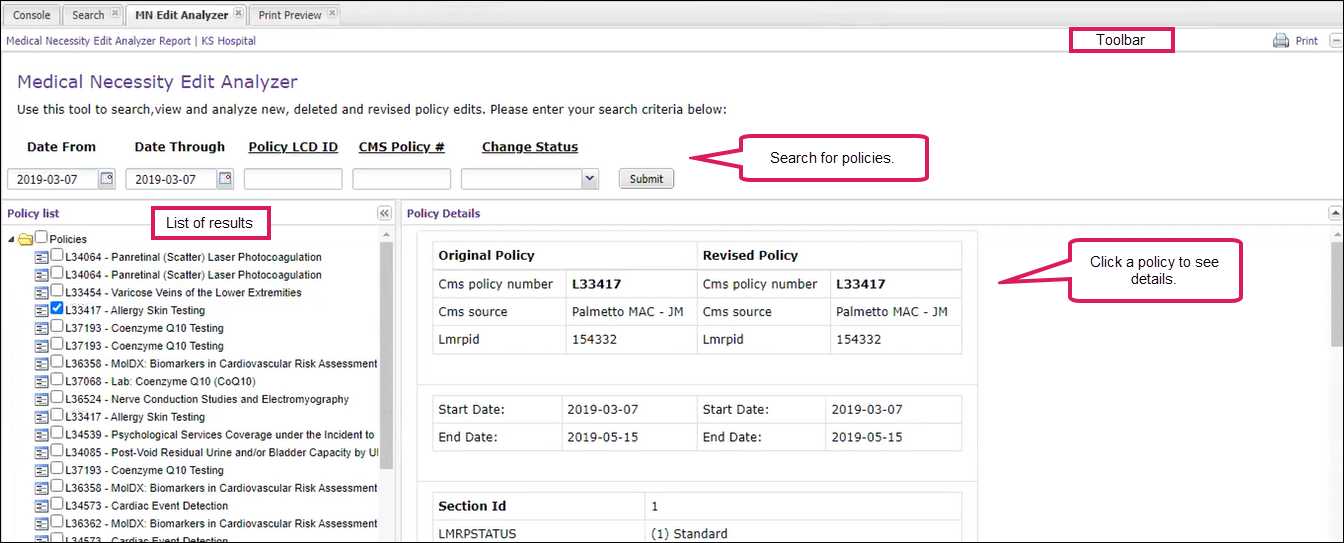The height and width of the screenshot is (543, 1344).
Task: Open the Change Status dropdown
Action: click(589, 179)
